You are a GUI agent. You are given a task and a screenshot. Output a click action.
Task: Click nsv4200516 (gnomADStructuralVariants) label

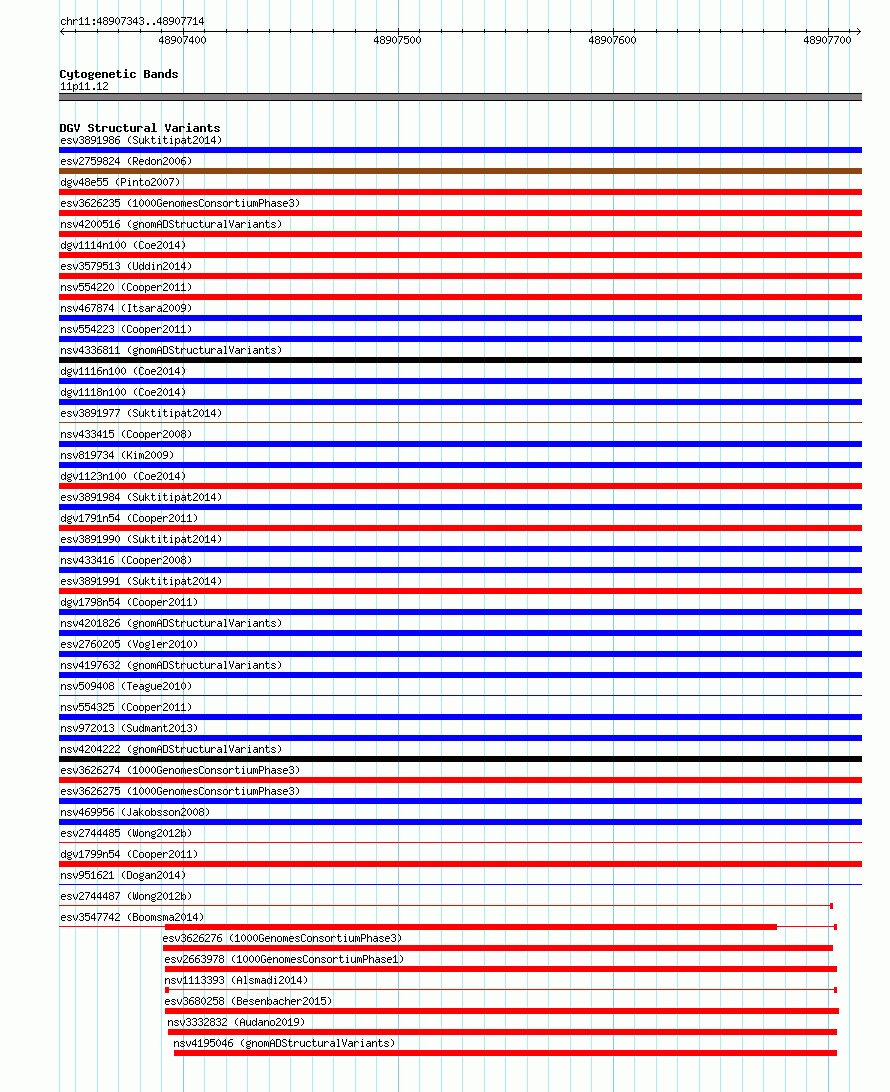point(171,224)
